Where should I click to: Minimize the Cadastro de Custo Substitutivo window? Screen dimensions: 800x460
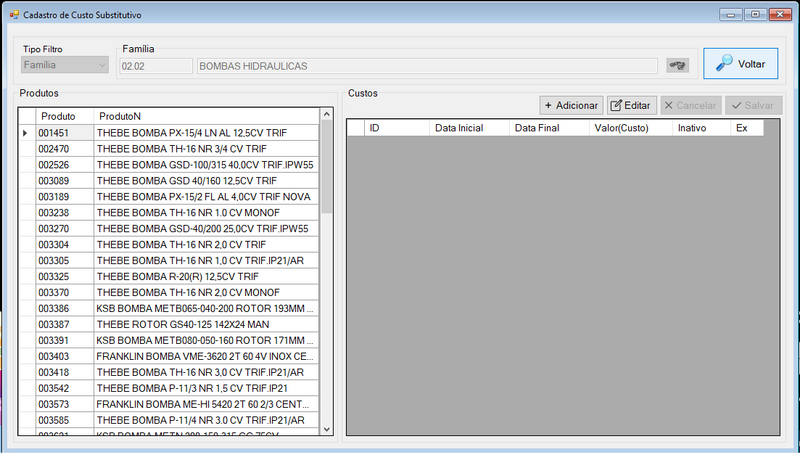[x=731, y=15]
